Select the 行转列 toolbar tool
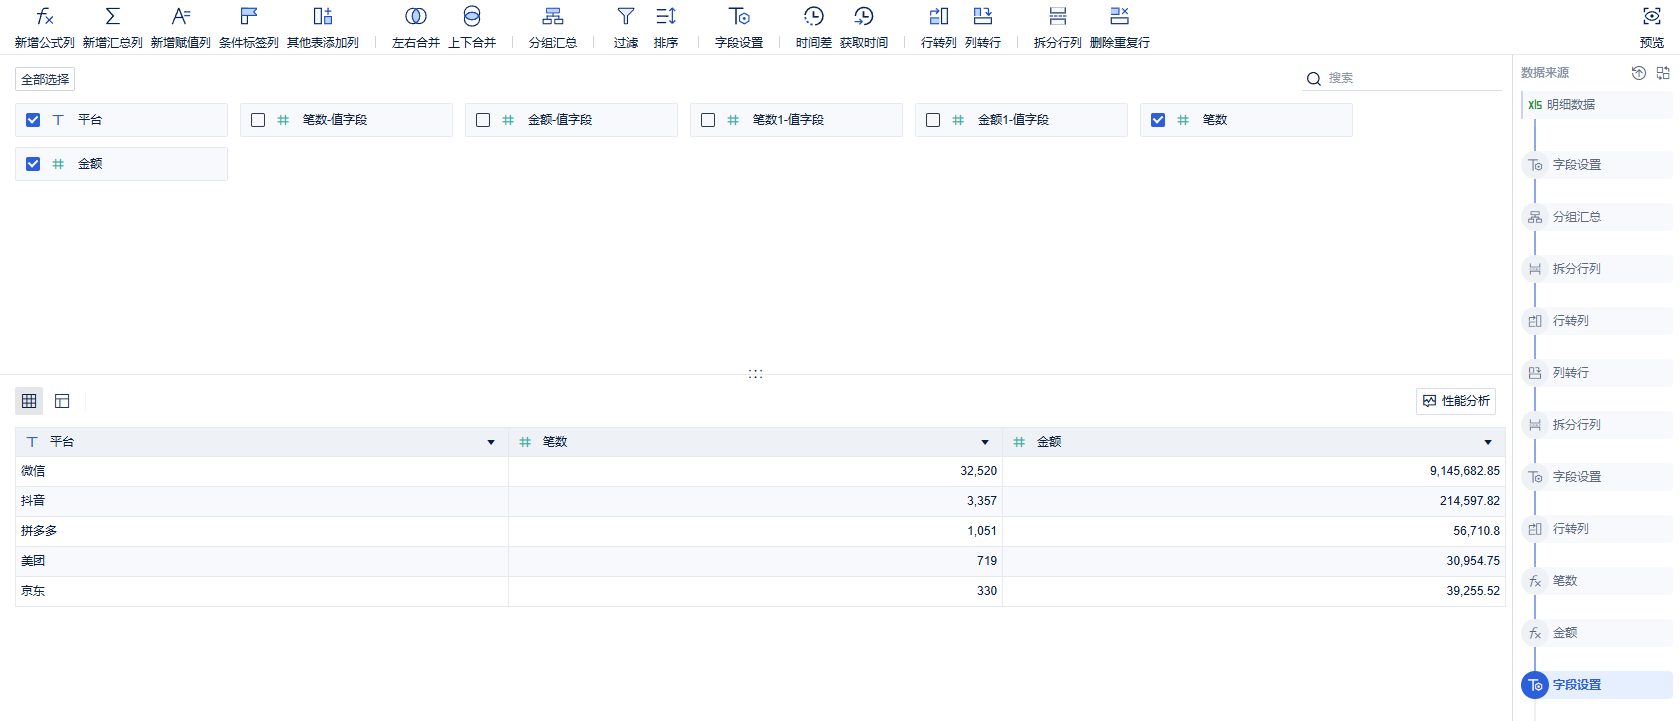 (938, 17)
